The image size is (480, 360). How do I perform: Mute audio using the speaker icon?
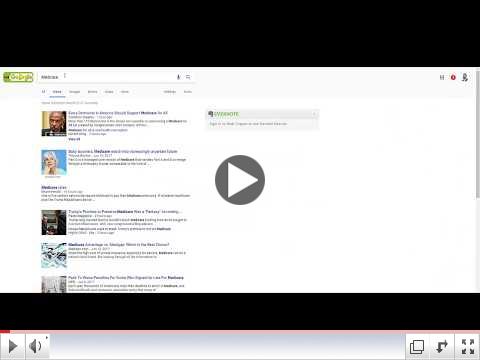click(36, 346)
